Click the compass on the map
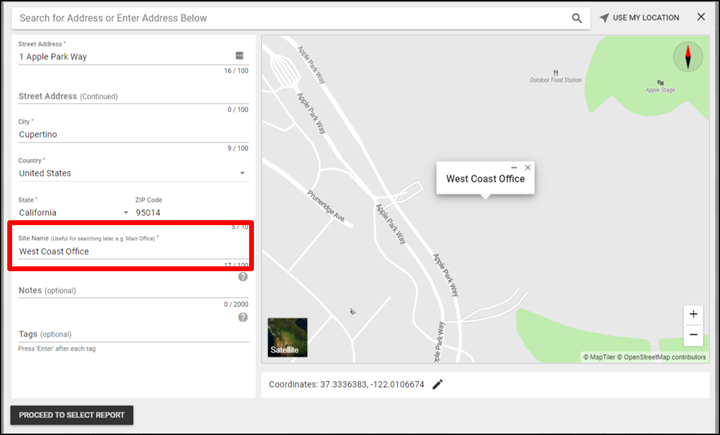 (688, 57)
